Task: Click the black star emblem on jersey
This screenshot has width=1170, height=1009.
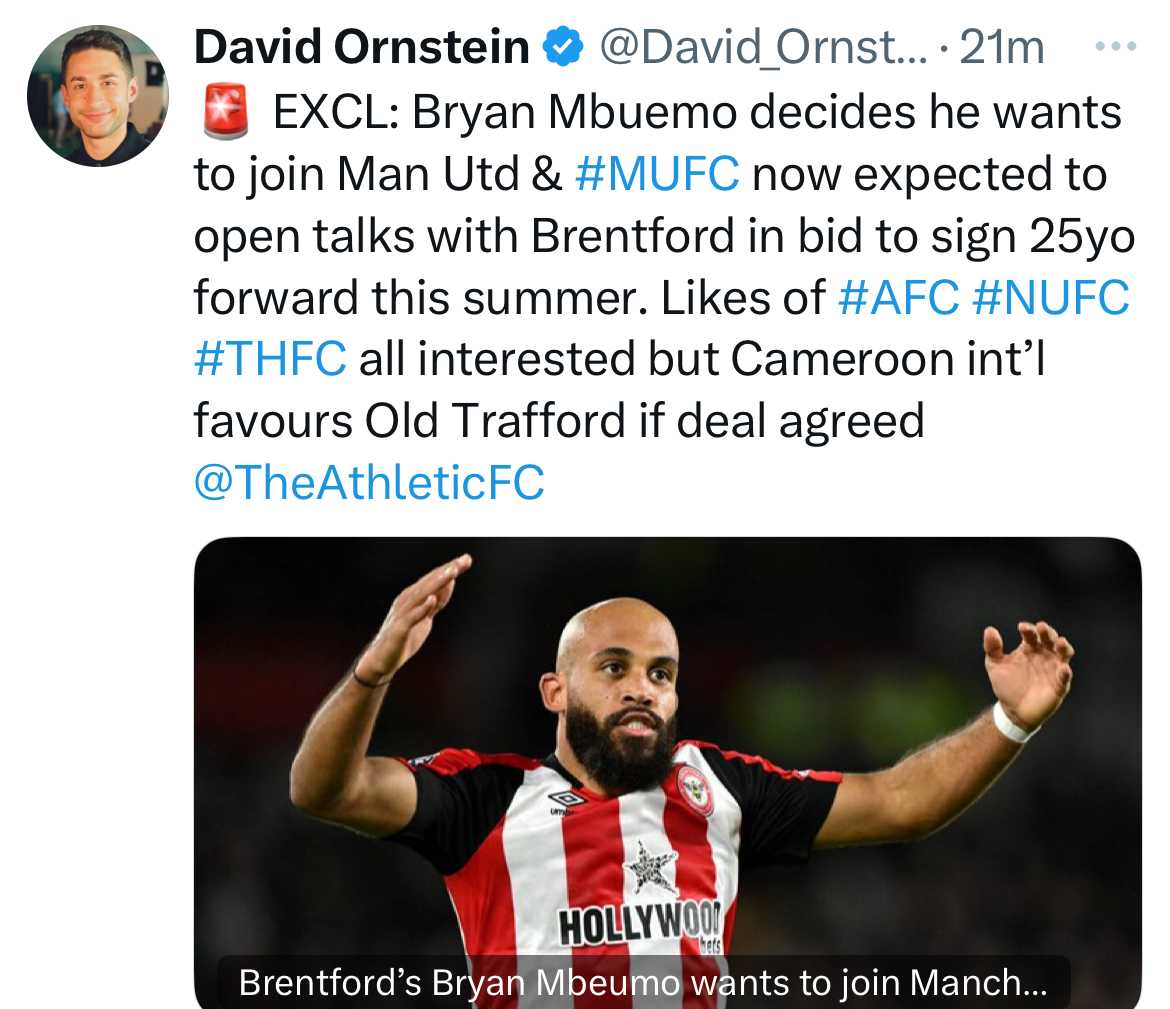Action: pyautogui.click(x=650, y=866)
